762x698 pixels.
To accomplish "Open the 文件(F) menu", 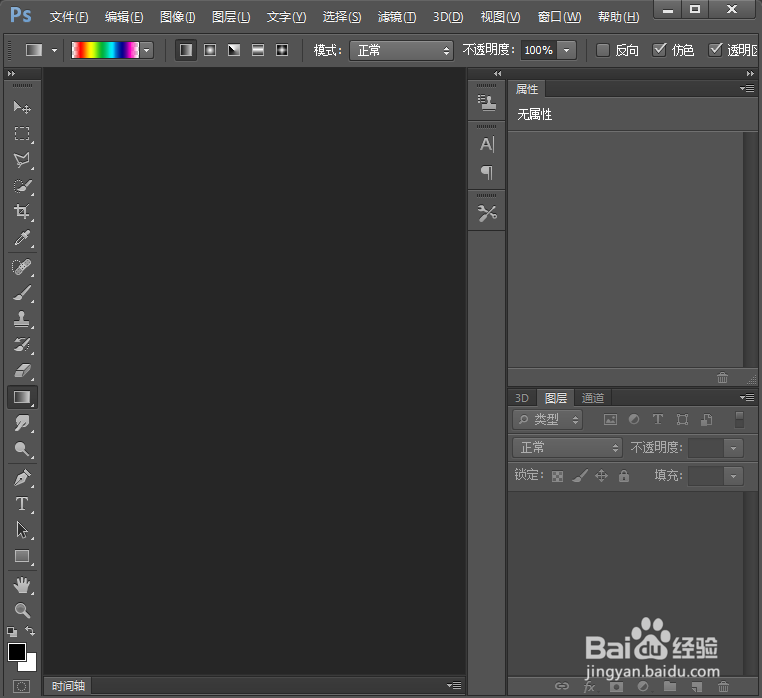I will coord(69,17).
